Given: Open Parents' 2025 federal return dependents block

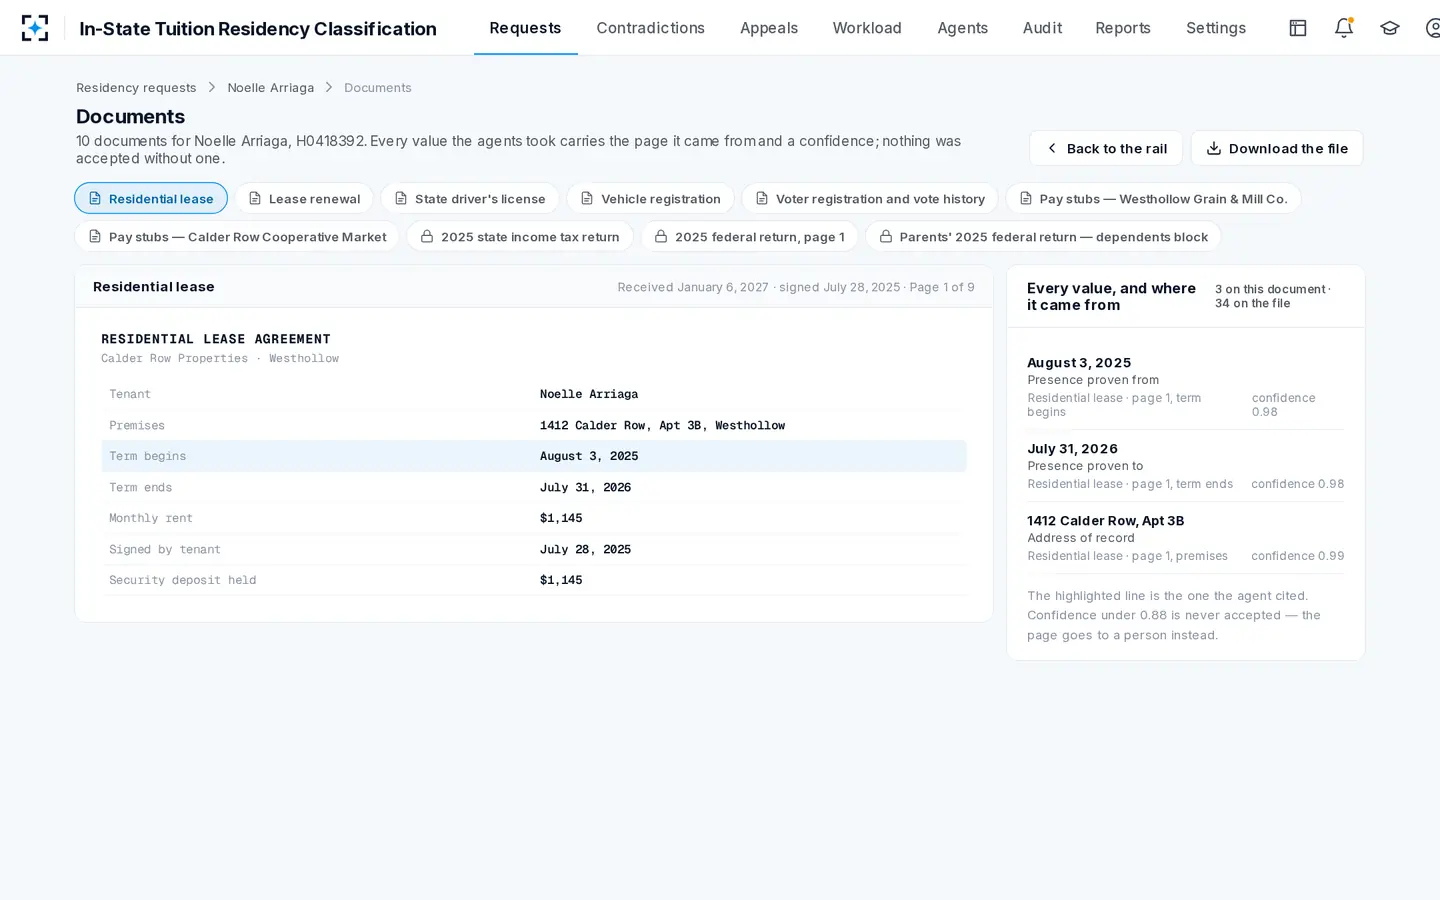Looking at the screenshot, I should click(x=1043, y=236).
